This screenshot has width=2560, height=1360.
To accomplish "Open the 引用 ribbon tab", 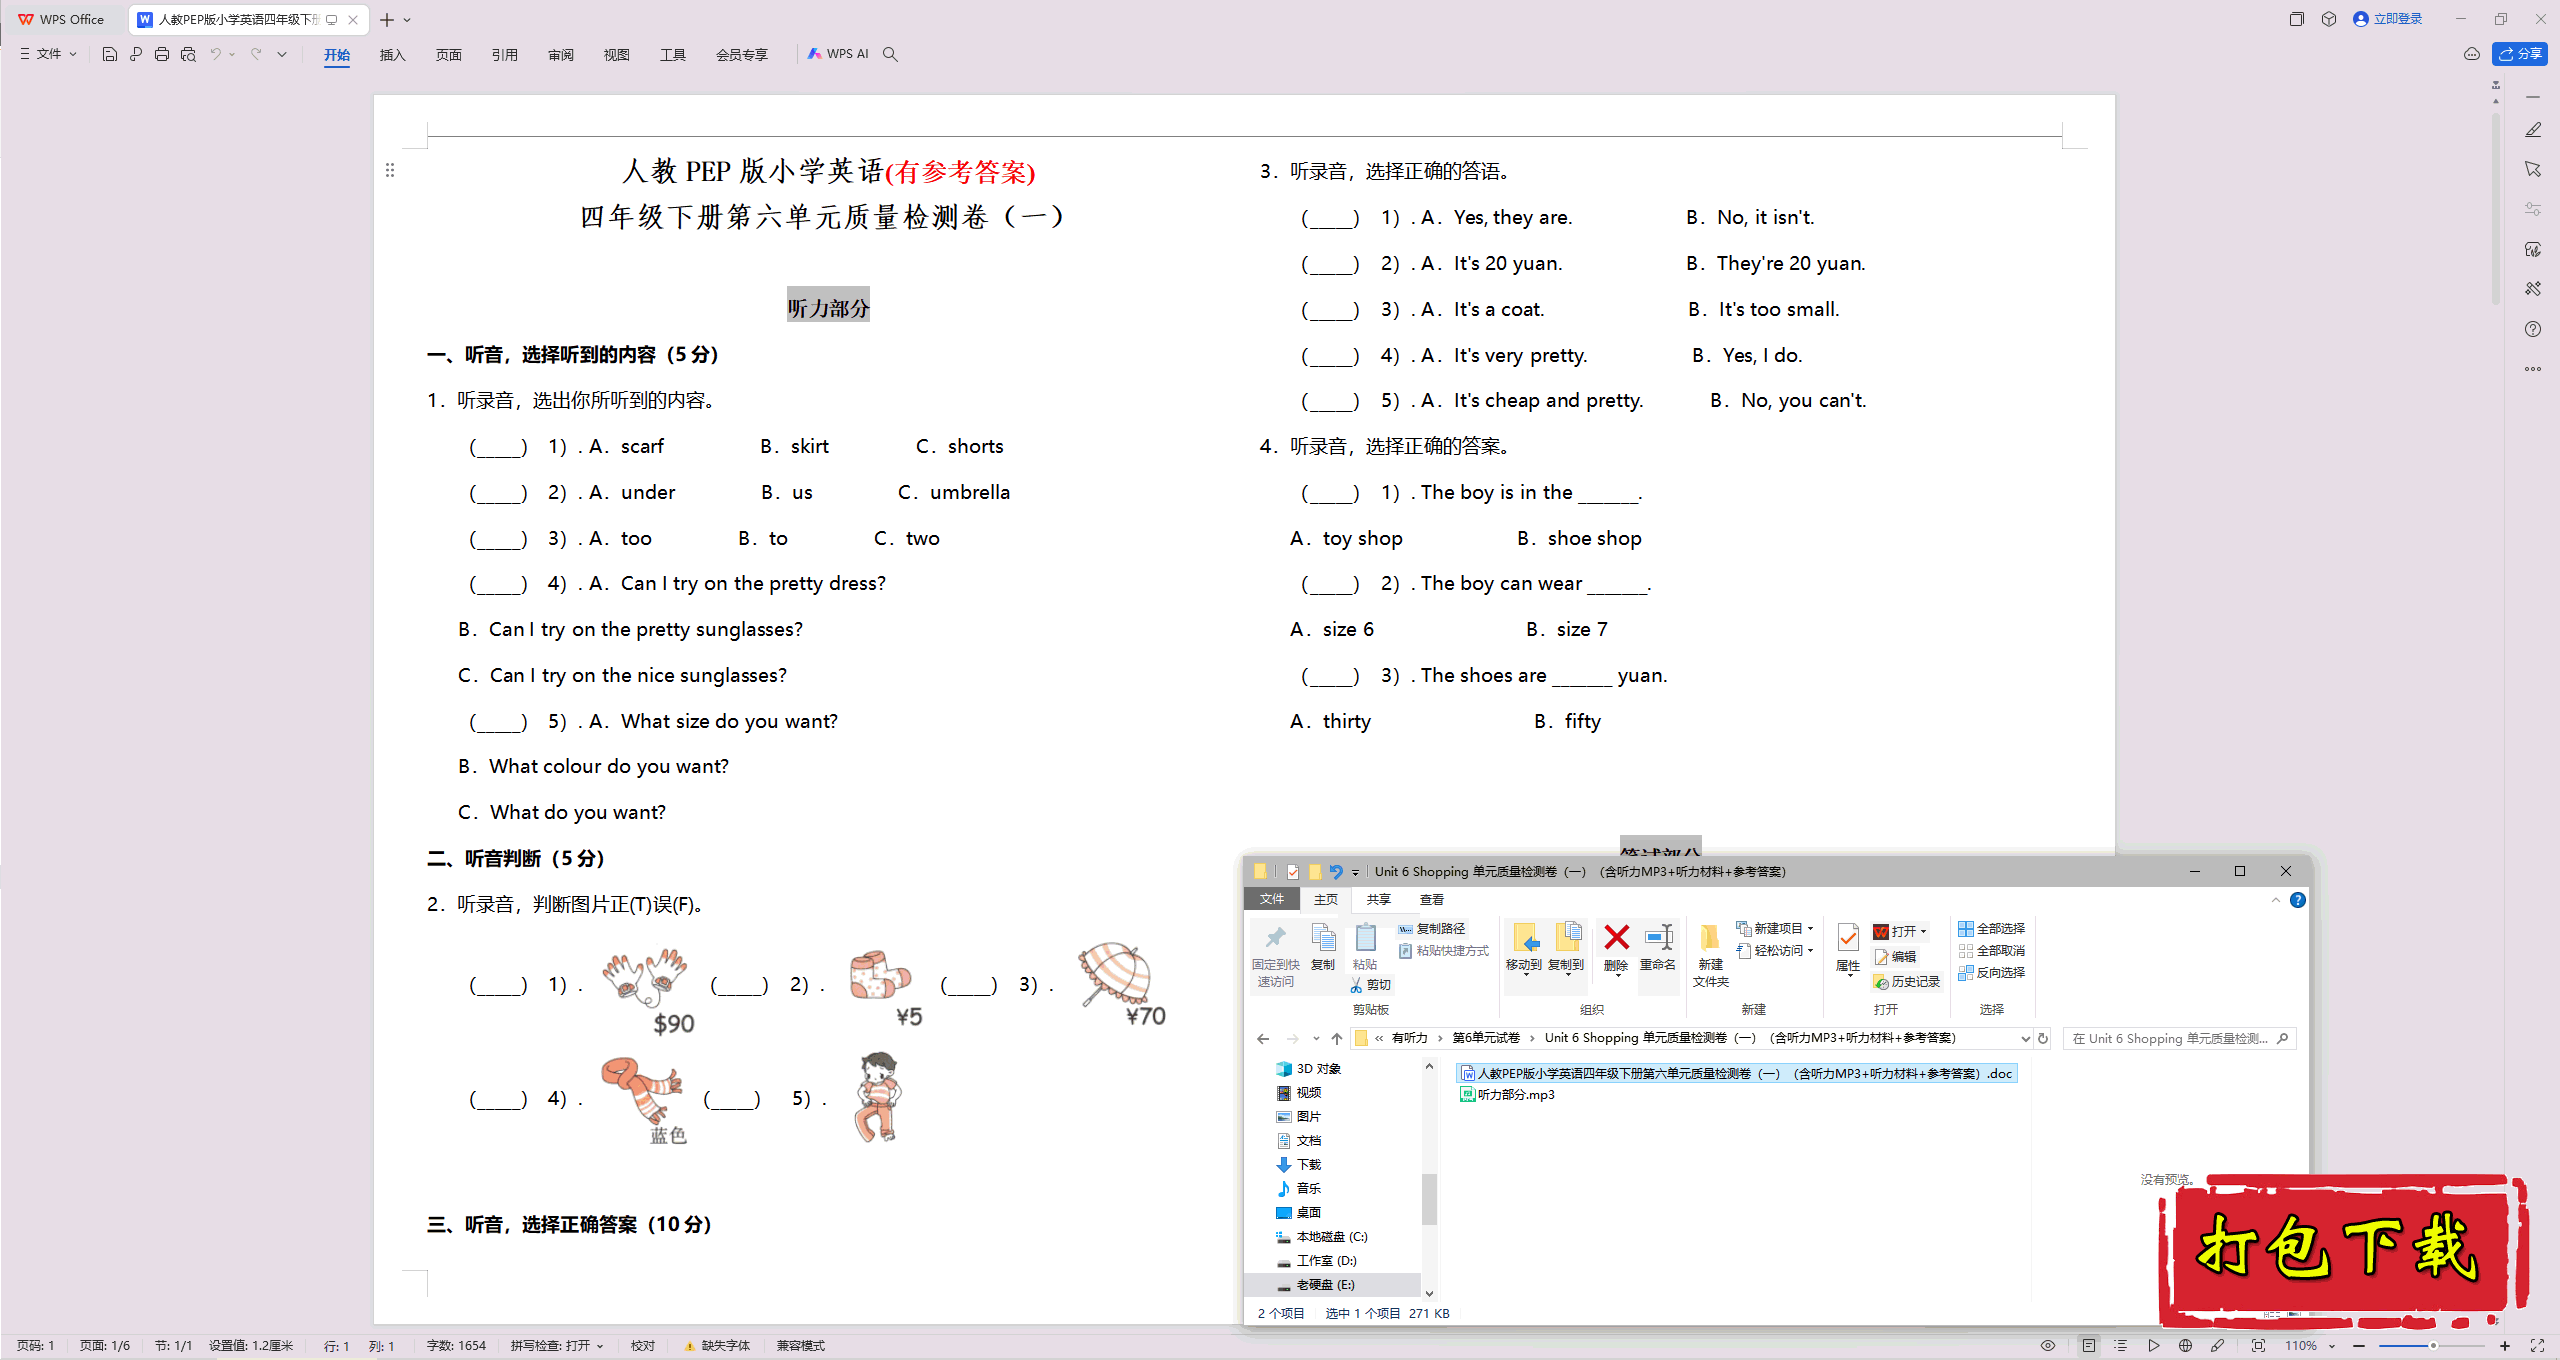I will pyautogui.click(x=504, y=55).
